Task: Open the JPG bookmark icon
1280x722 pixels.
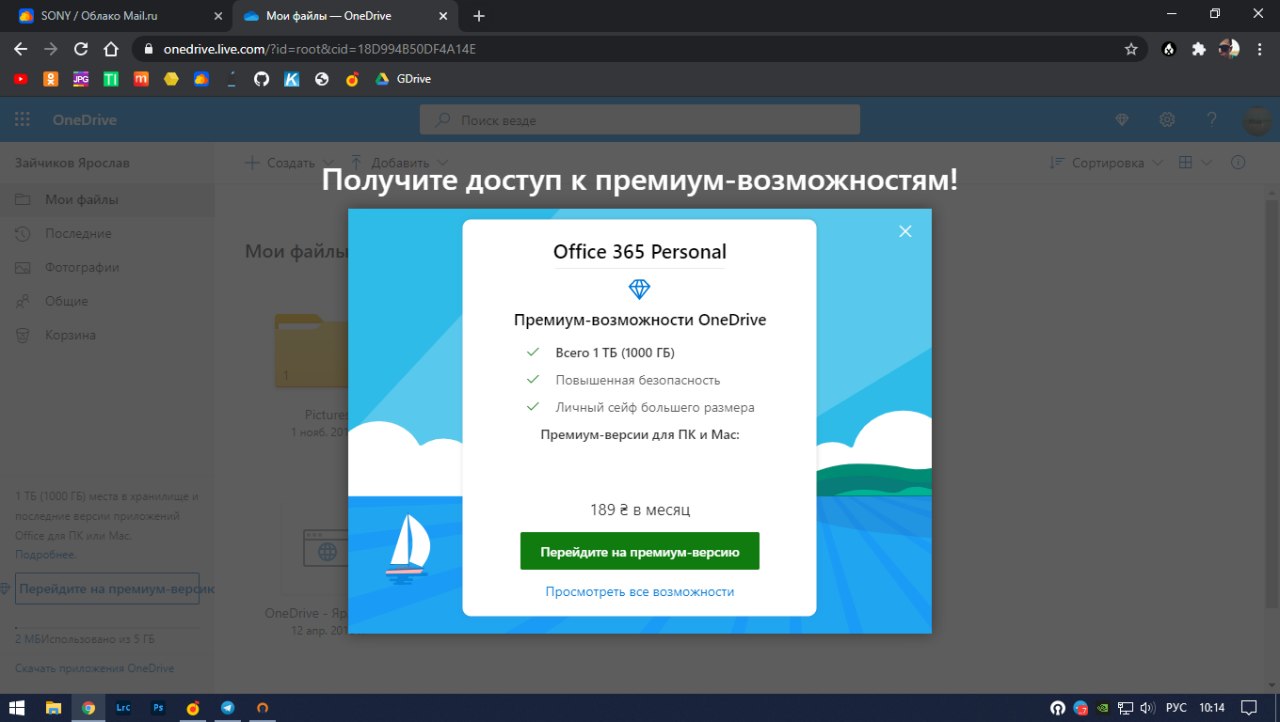Action: [x=81, y=79]
